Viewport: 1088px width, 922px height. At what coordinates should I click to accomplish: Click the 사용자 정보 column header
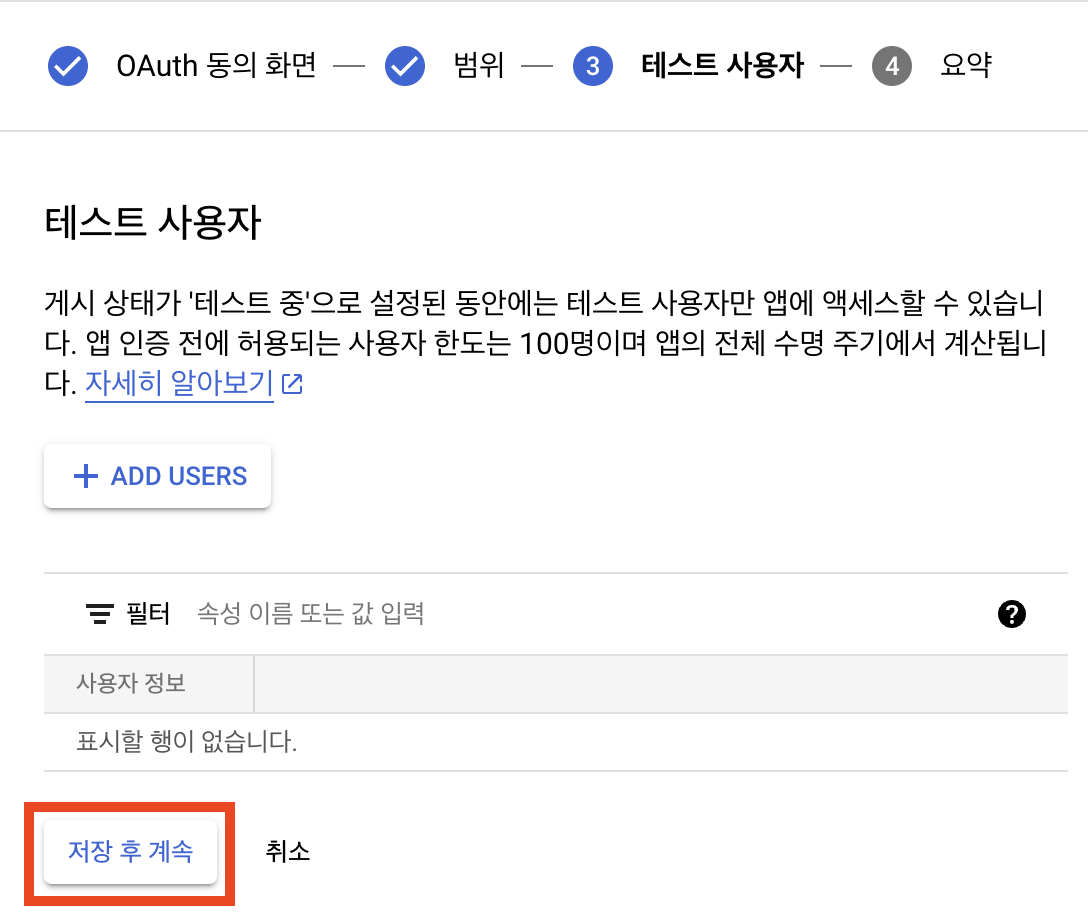131,684
